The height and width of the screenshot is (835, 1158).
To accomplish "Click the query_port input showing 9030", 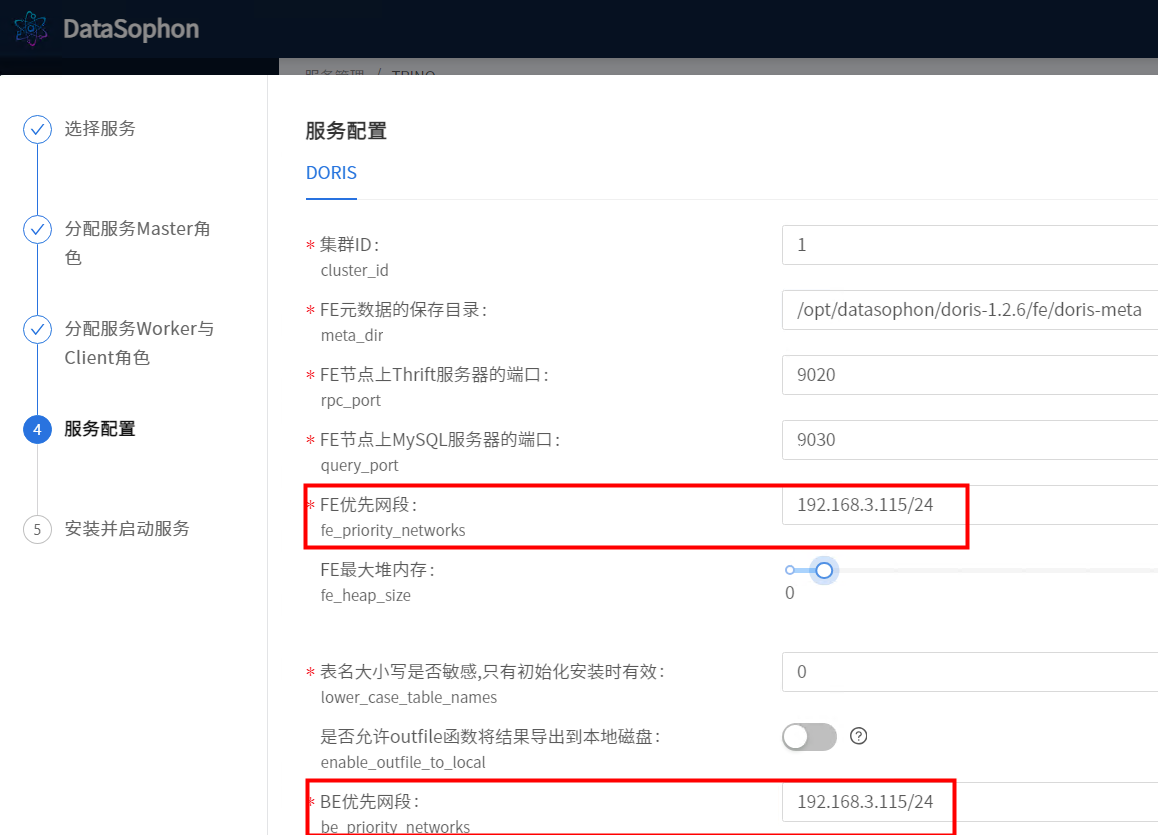I will click(x=970, y=440).
